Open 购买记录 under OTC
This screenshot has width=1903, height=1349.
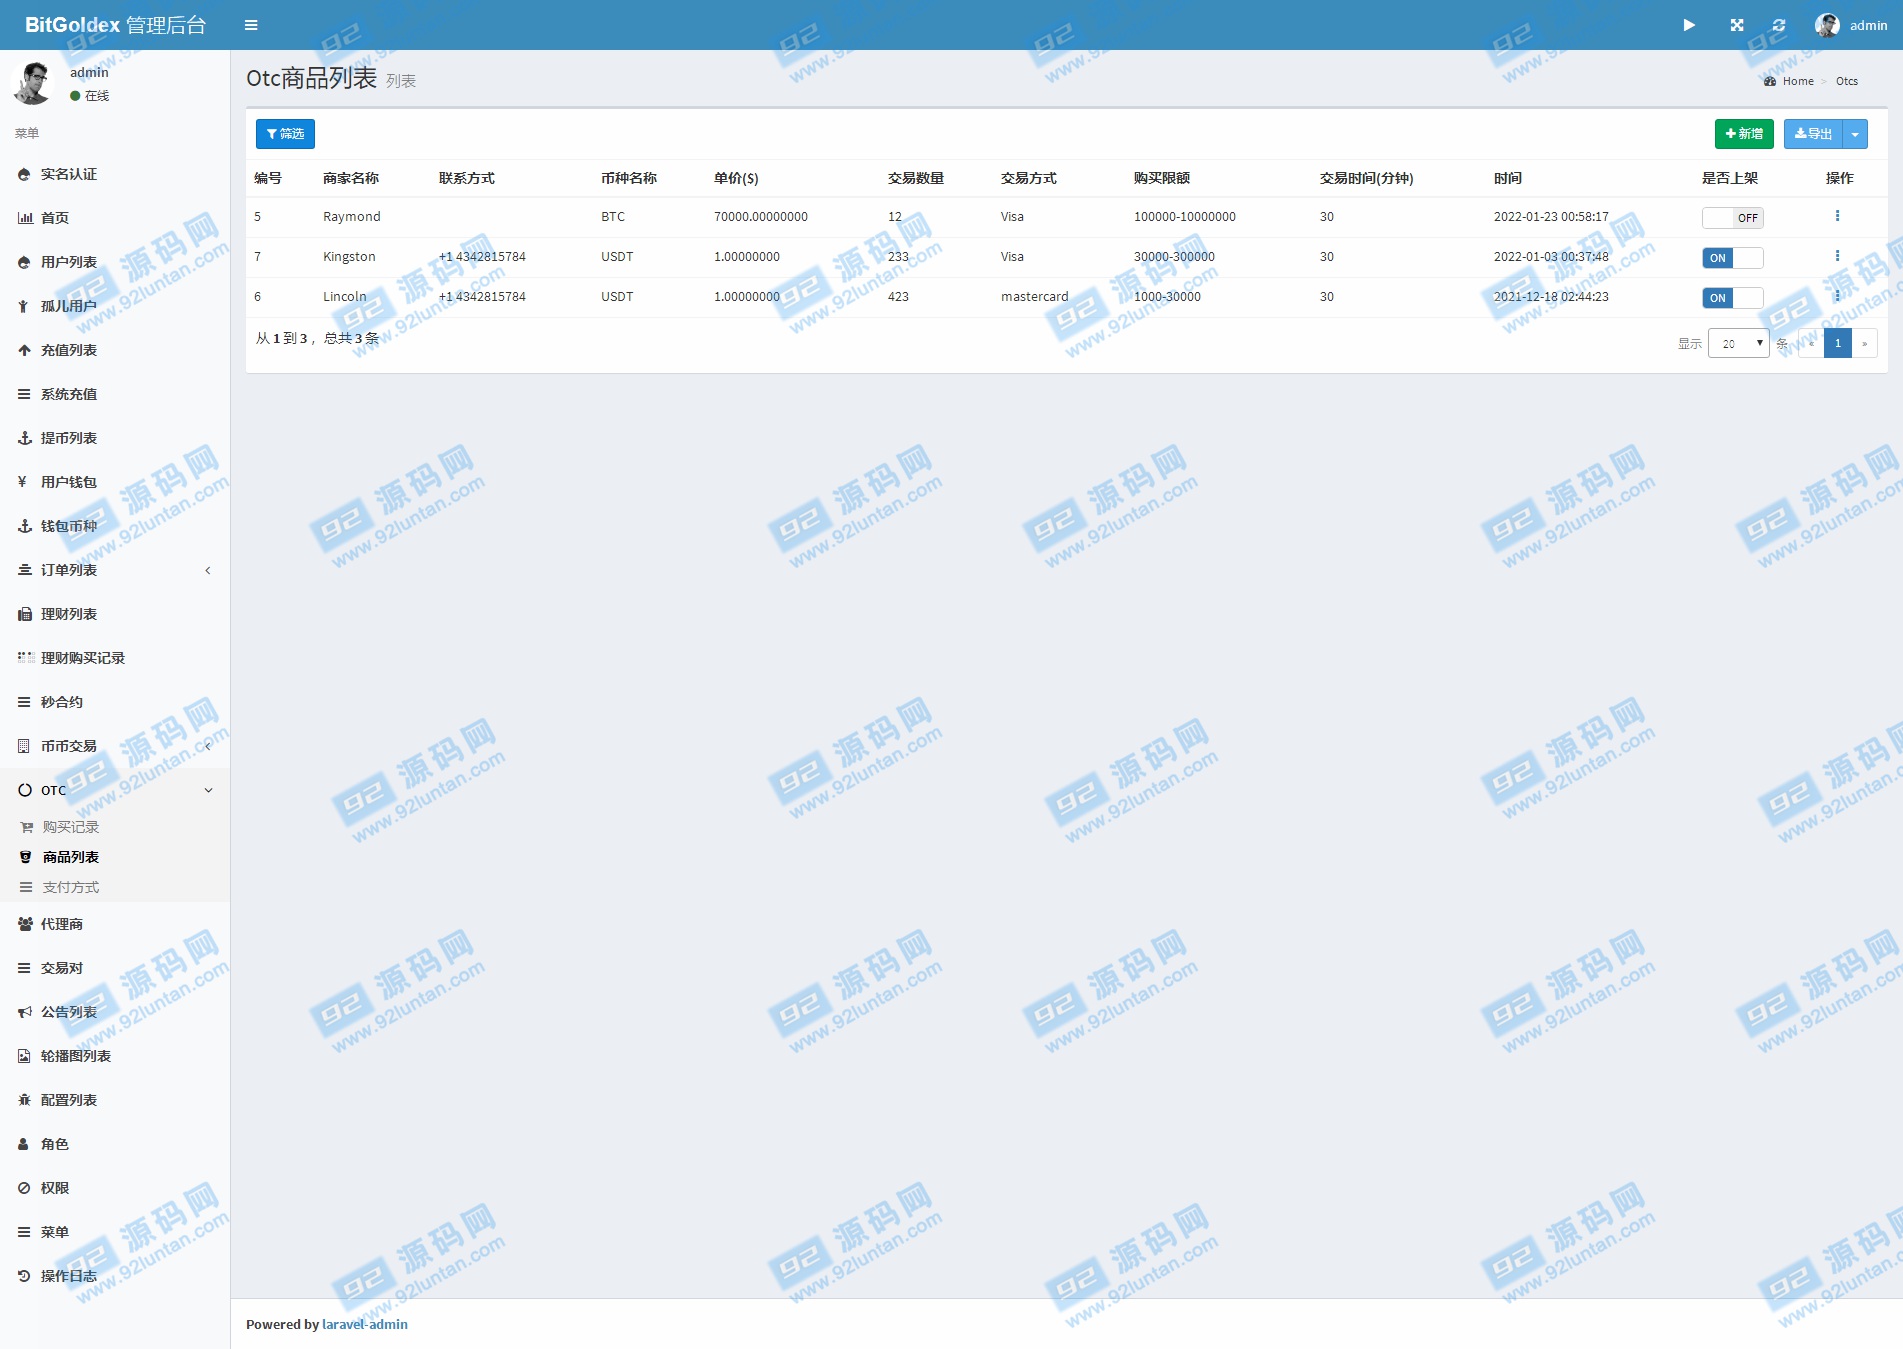(x=71, y=827)
